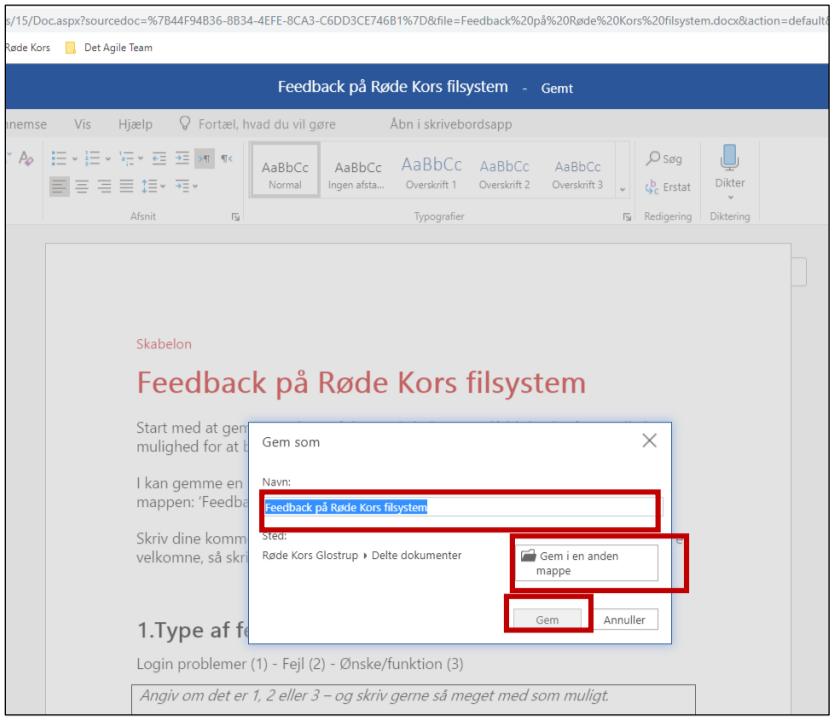Click the lightbulb icon beside Fortæl

click(185, 124)
